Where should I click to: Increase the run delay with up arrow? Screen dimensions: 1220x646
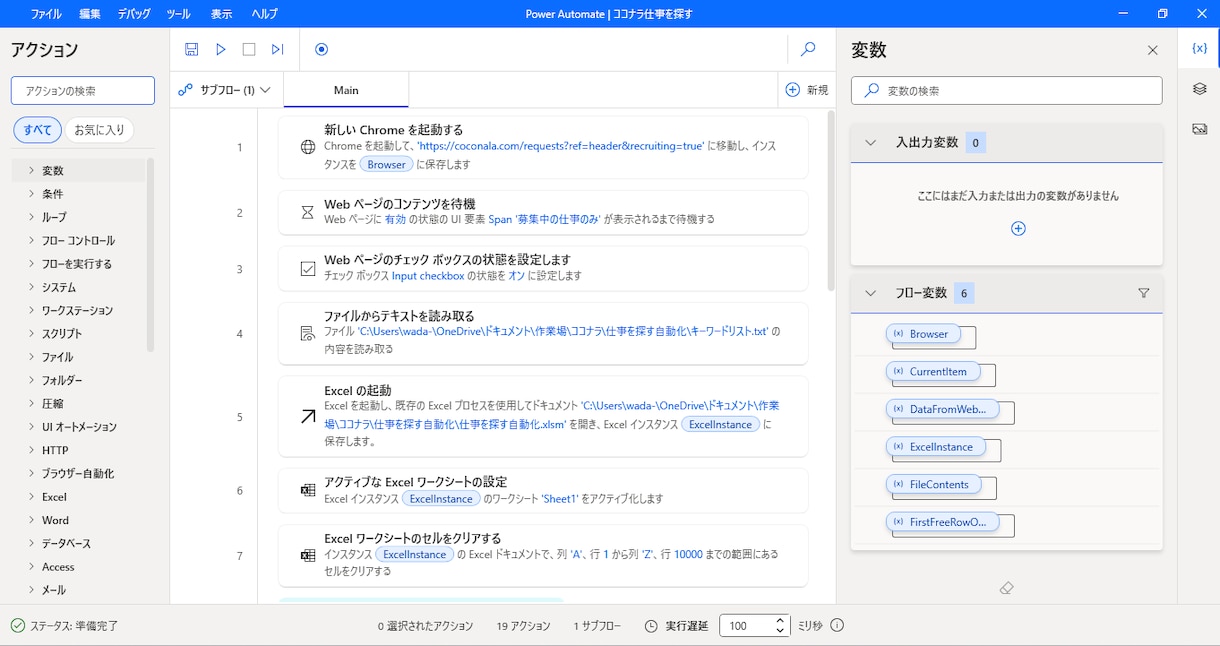pyautogui.click(x=781, y=620)
